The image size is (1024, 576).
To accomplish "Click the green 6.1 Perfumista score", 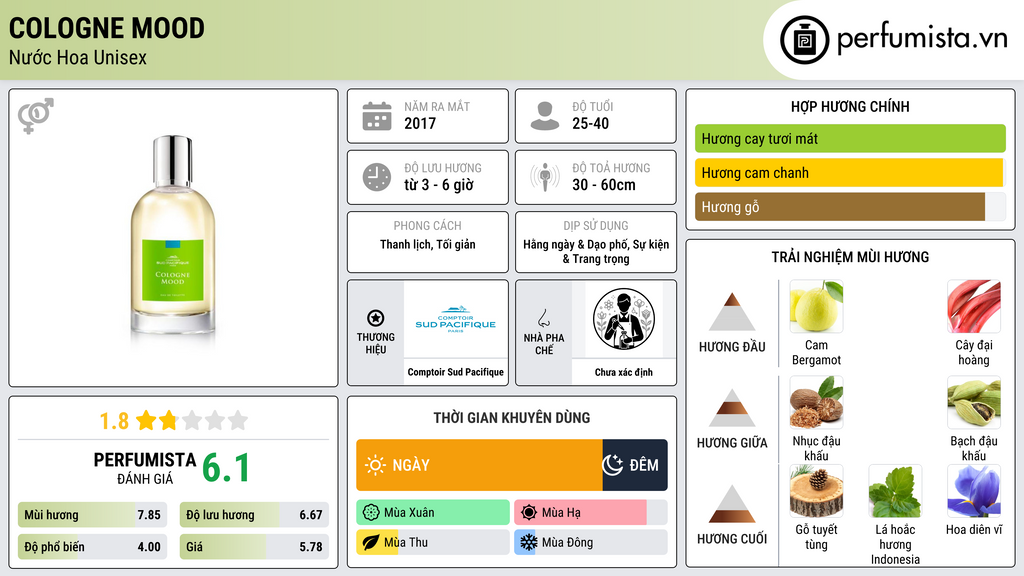I will tap(226, 468).
